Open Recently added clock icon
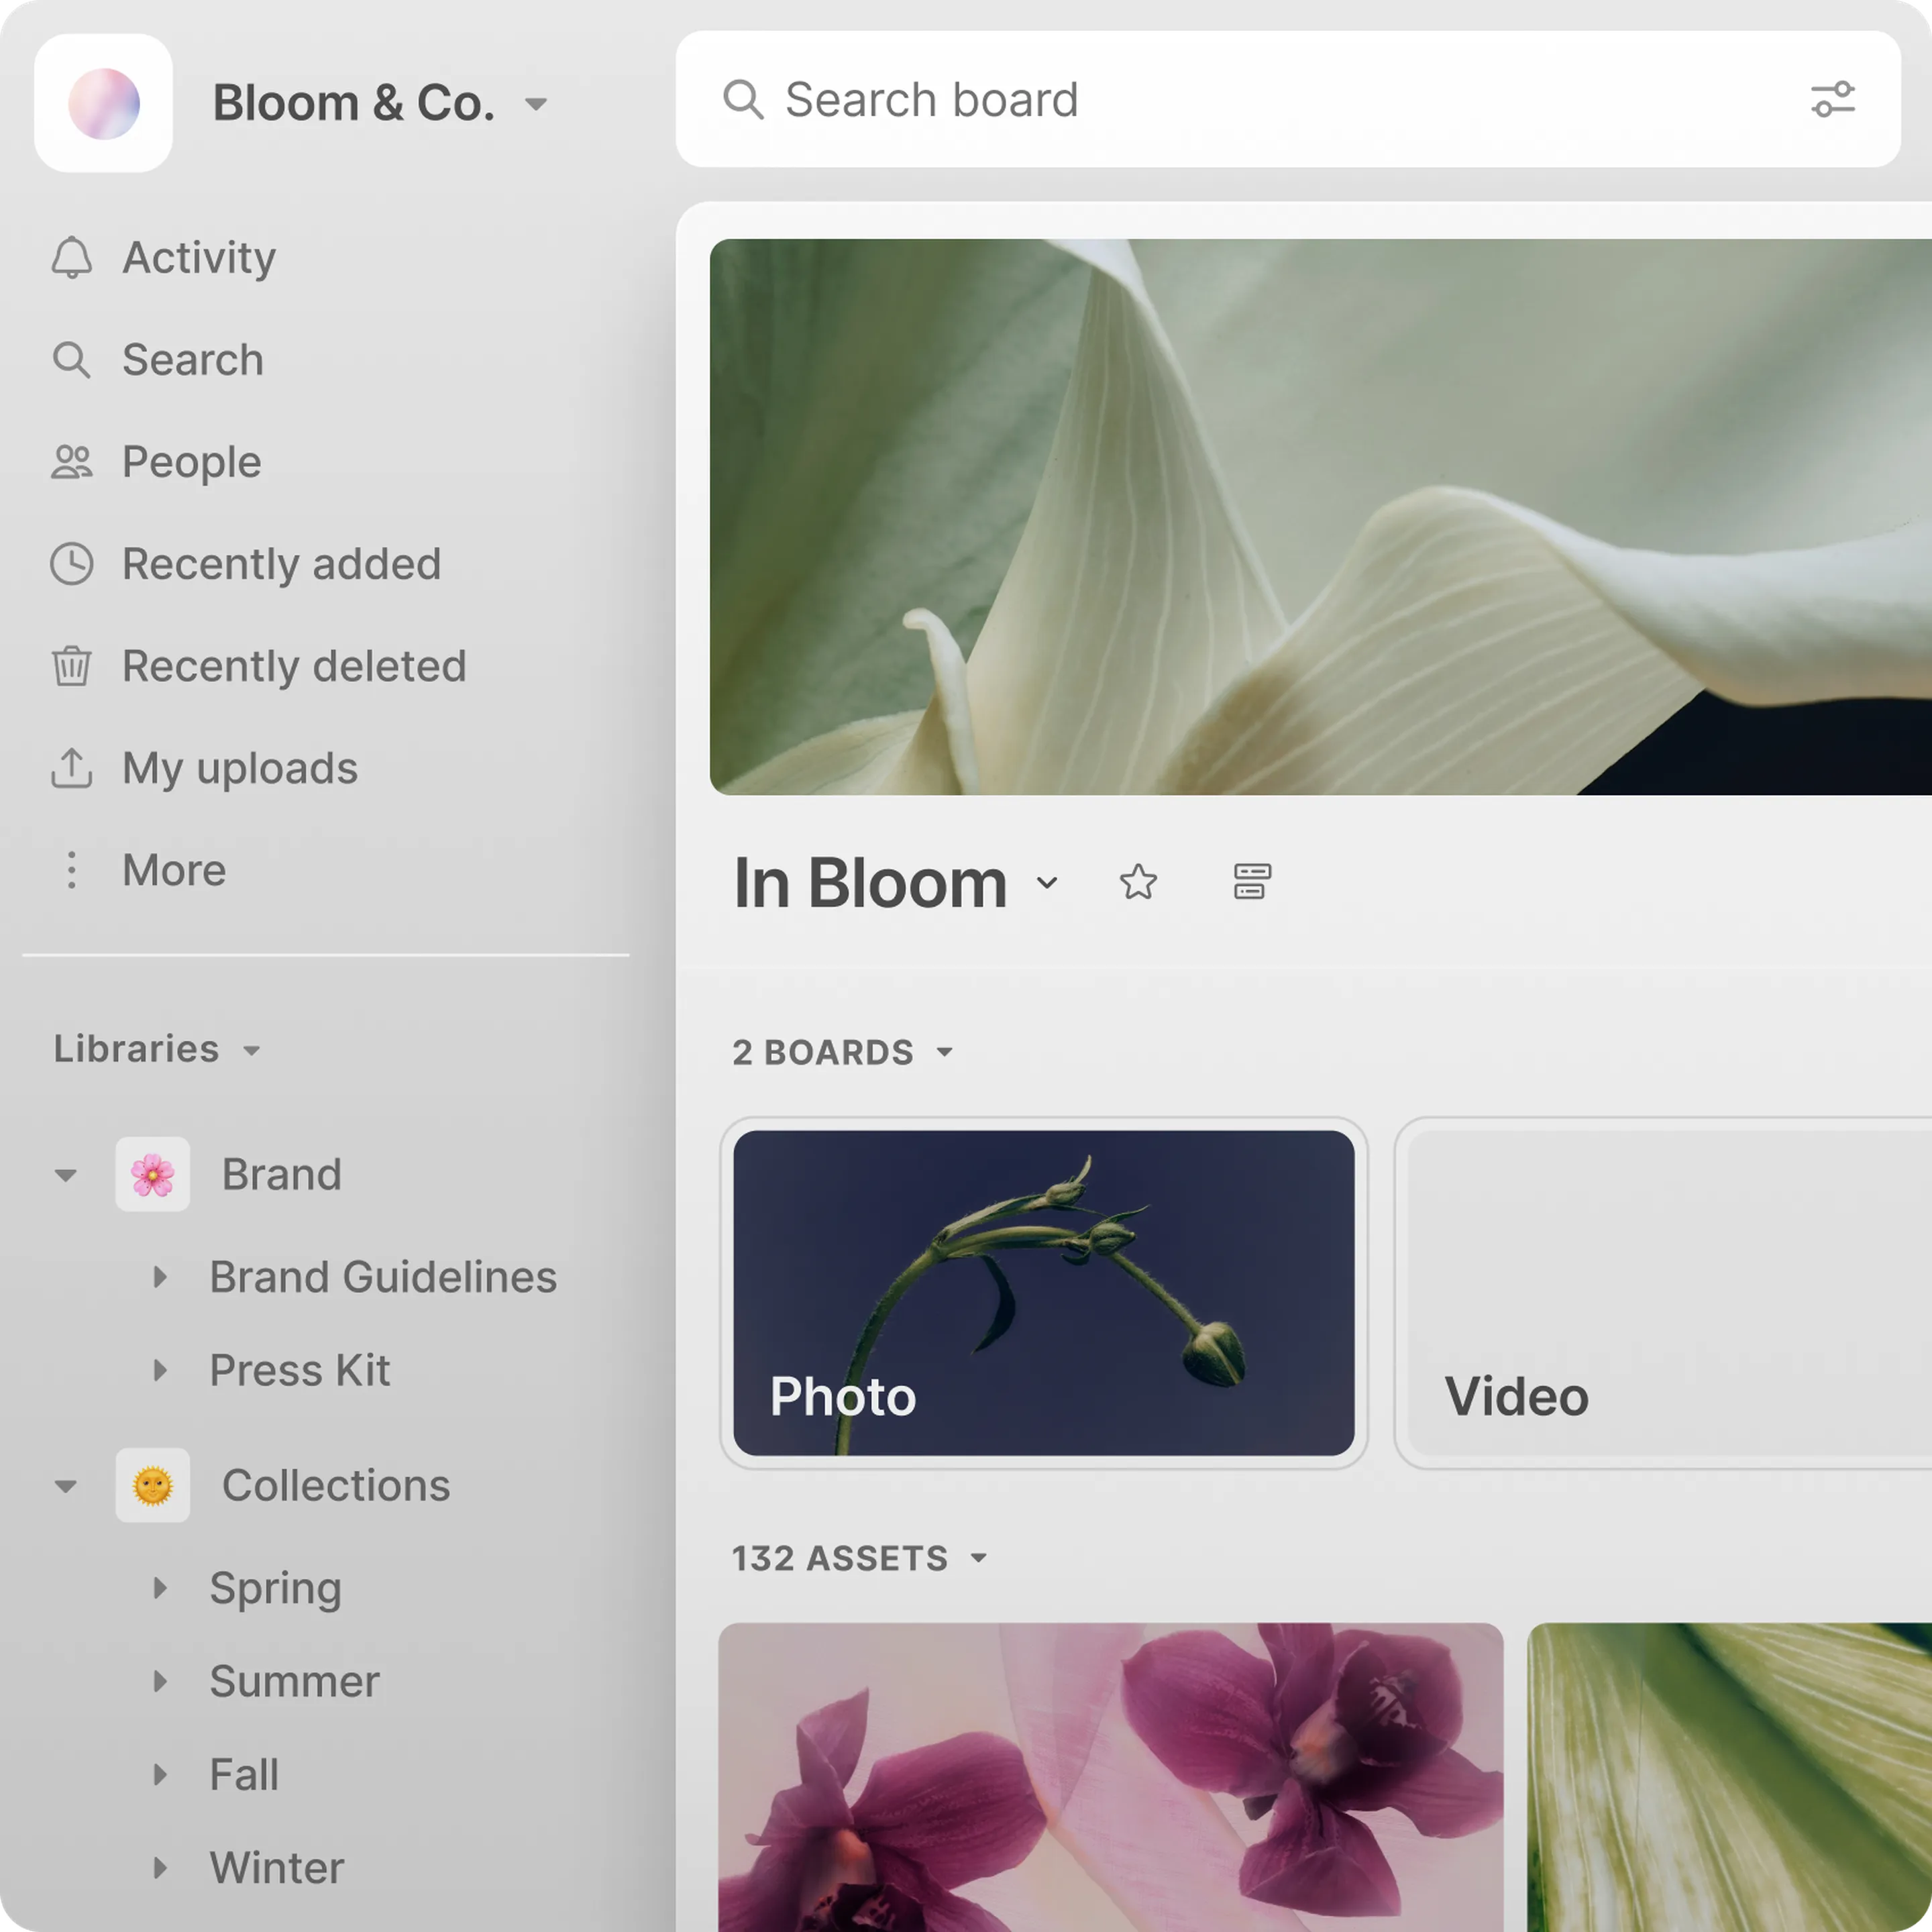The image size is (1932, 1932). [71, 564]
